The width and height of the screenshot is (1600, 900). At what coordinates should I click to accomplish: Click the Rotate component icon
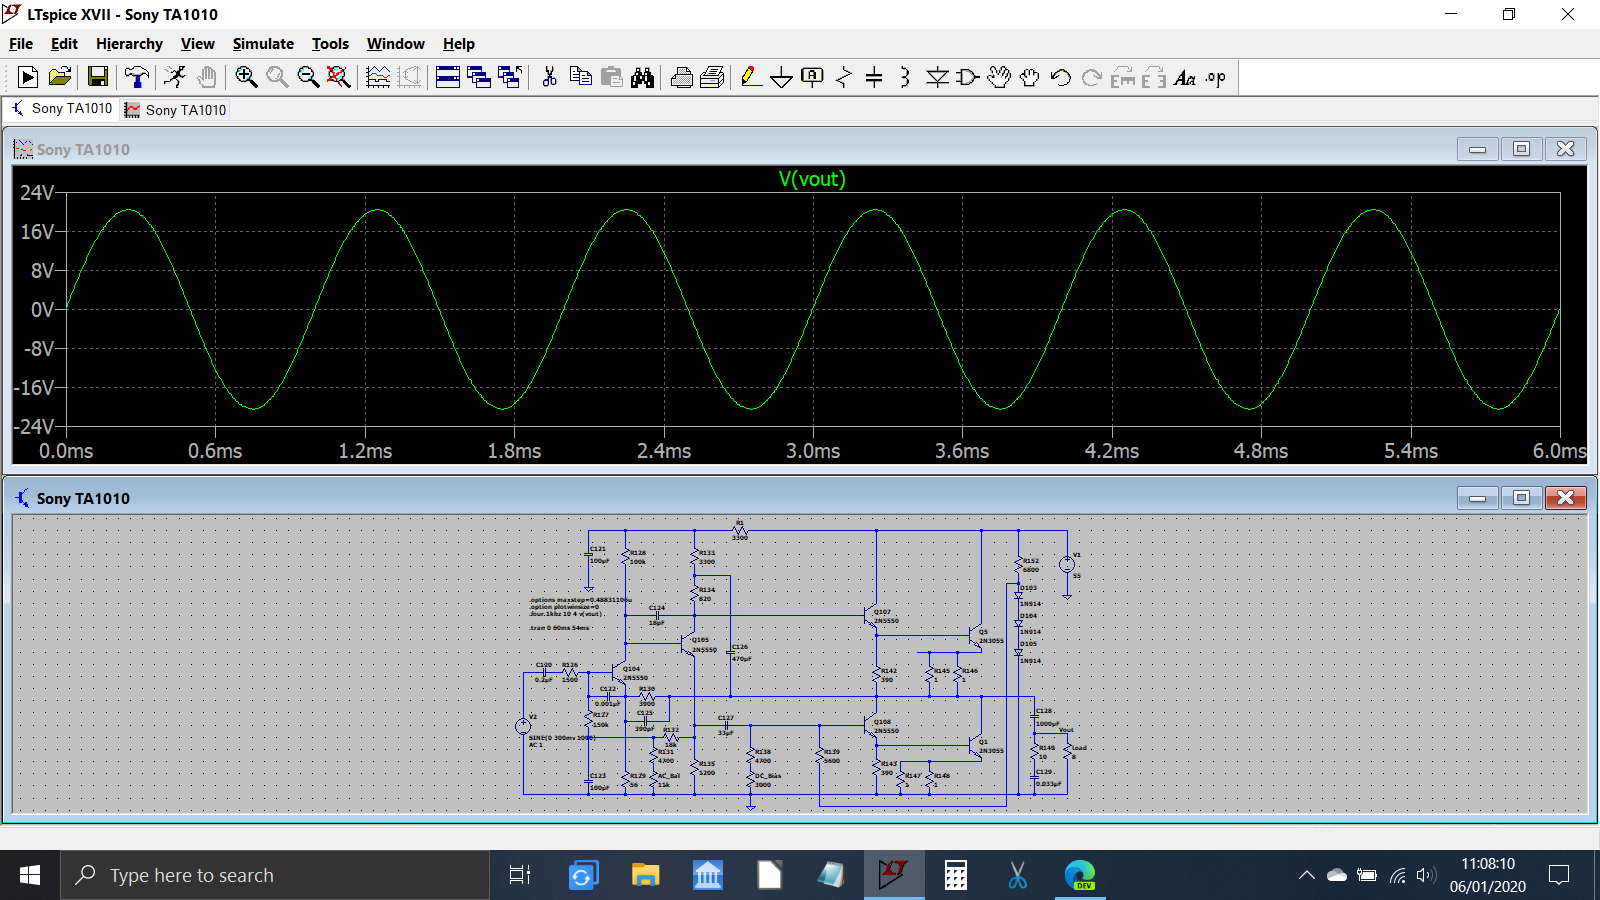tap(1123, 77)
